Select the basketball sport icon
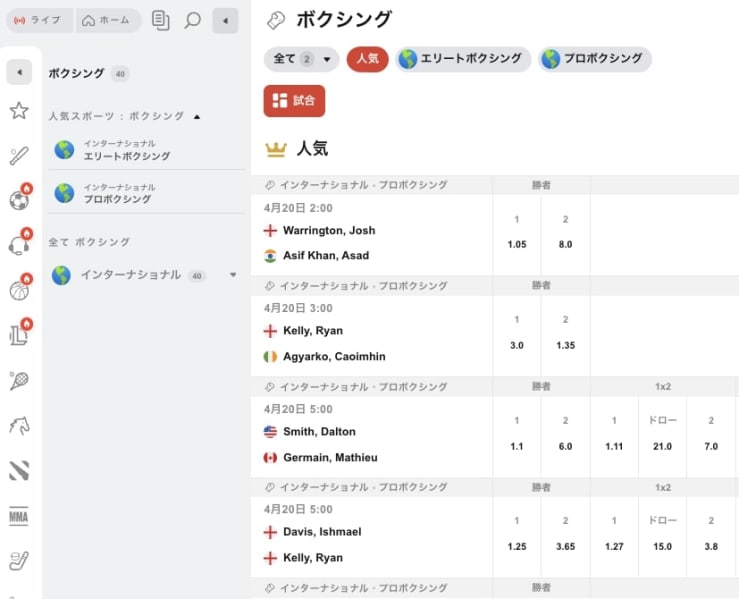Image resolution: width=739 pixels, height=599 pixels. click(20, 288)
